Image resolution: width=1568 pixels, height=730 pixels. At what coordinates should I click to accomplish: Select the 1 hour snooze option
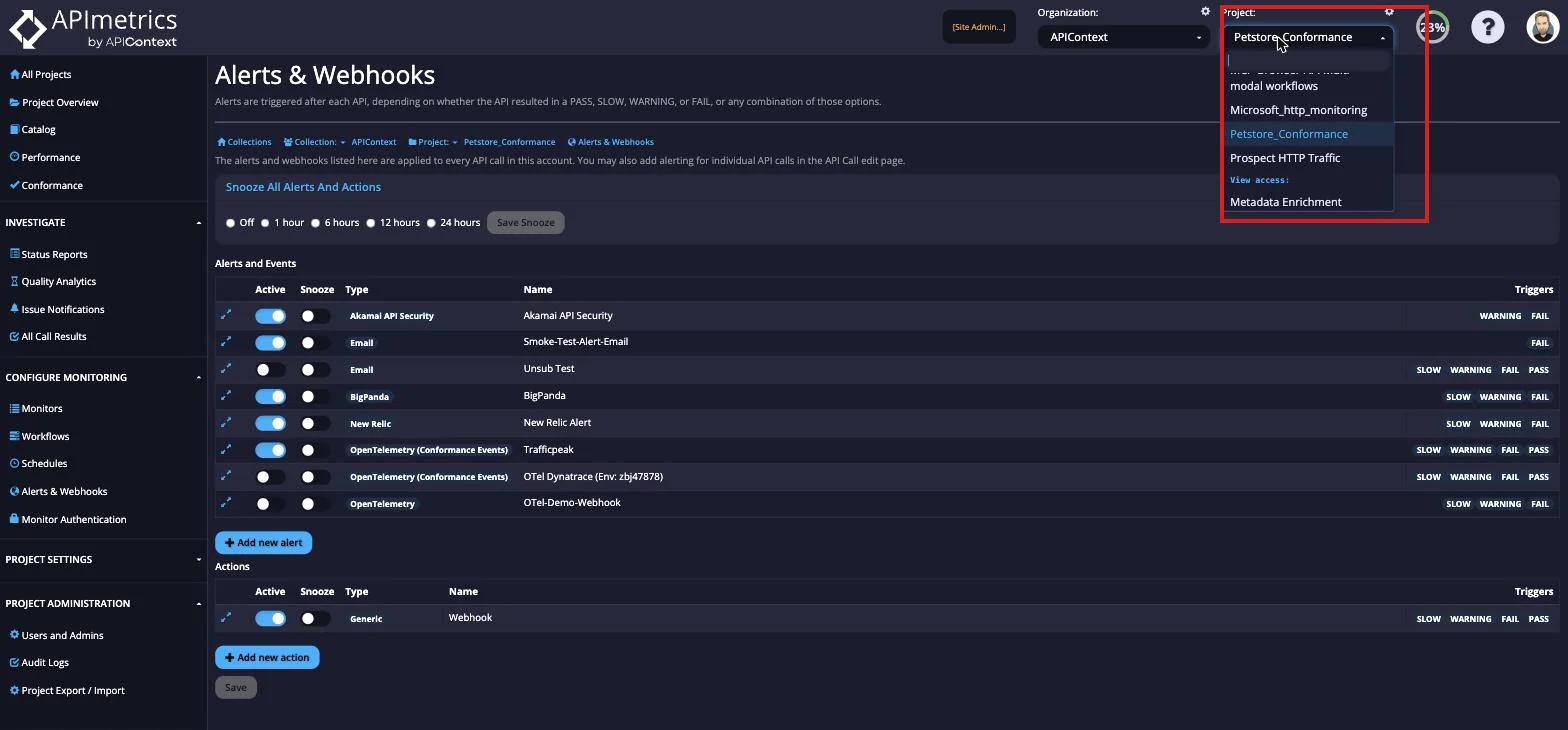pyautogui.click(x=265, y=223)
